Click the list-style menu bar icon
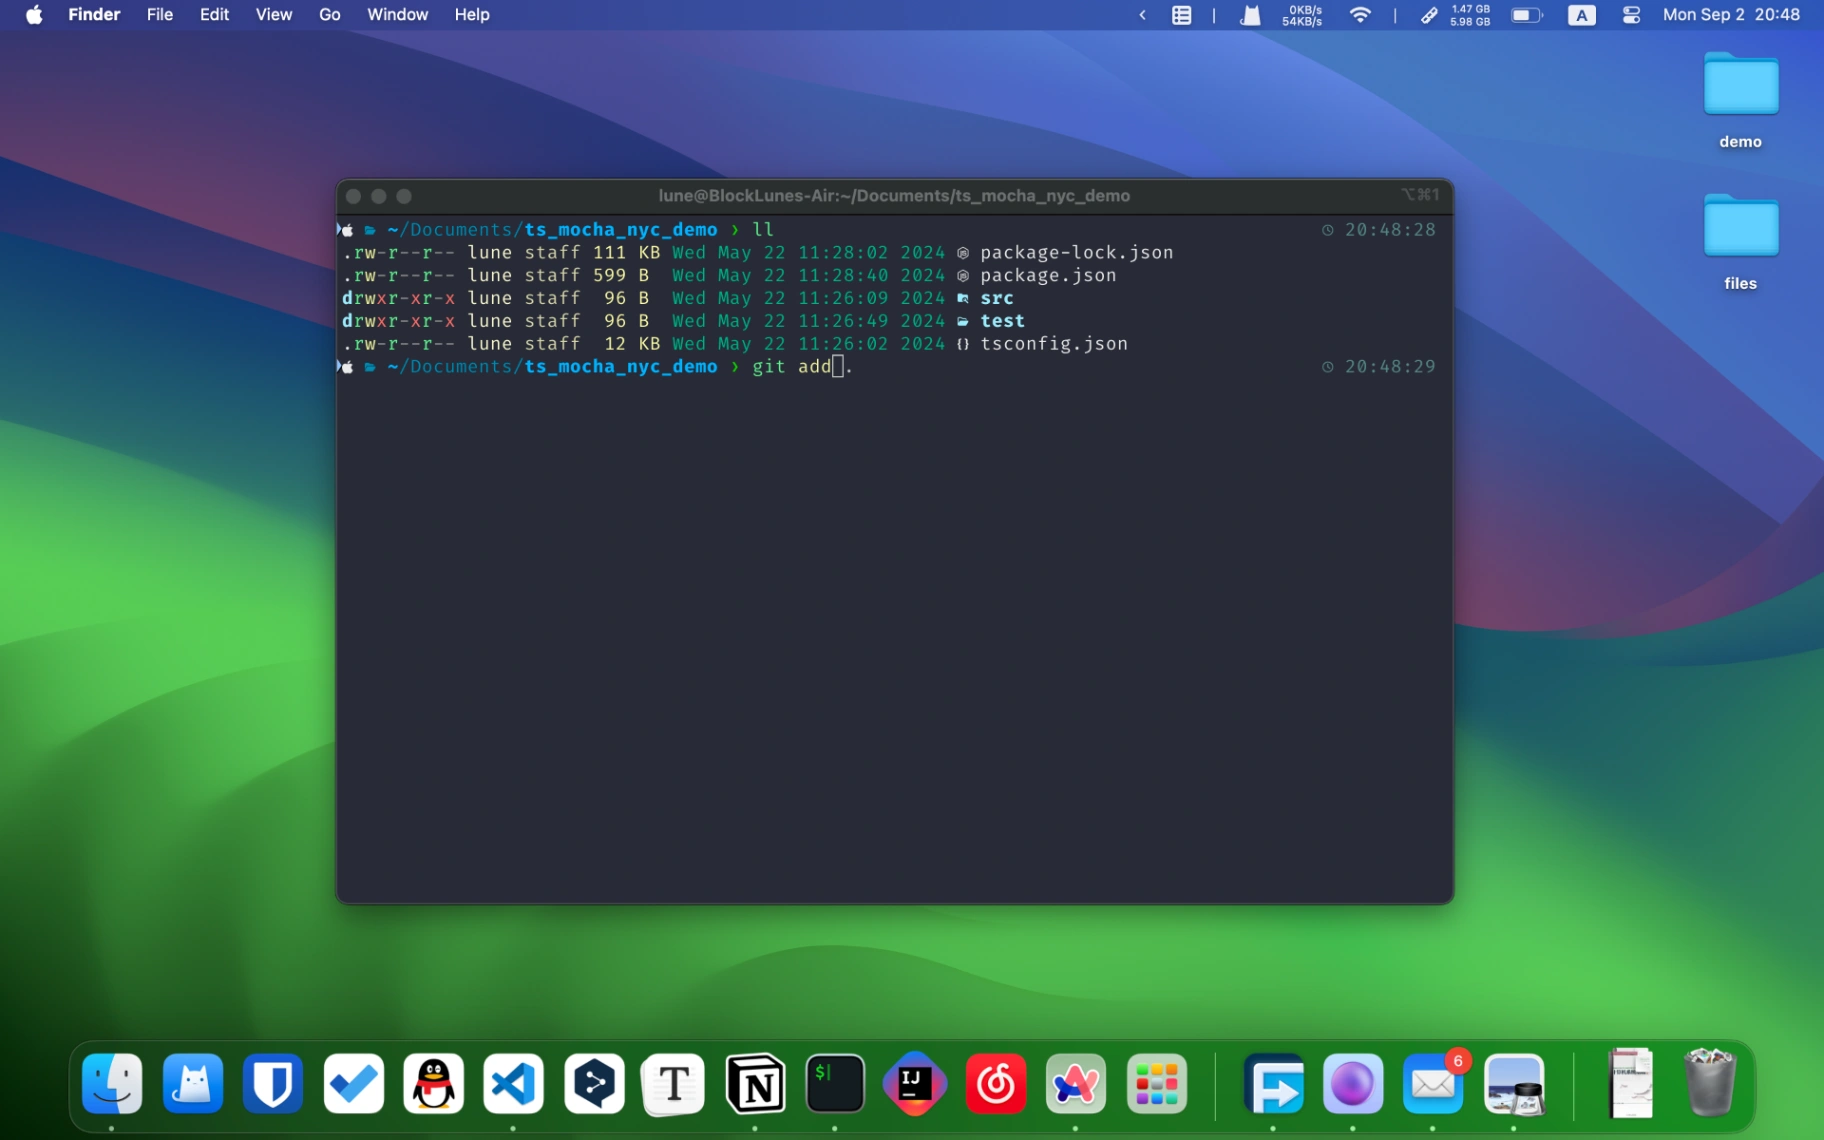 coord(1182,15)
